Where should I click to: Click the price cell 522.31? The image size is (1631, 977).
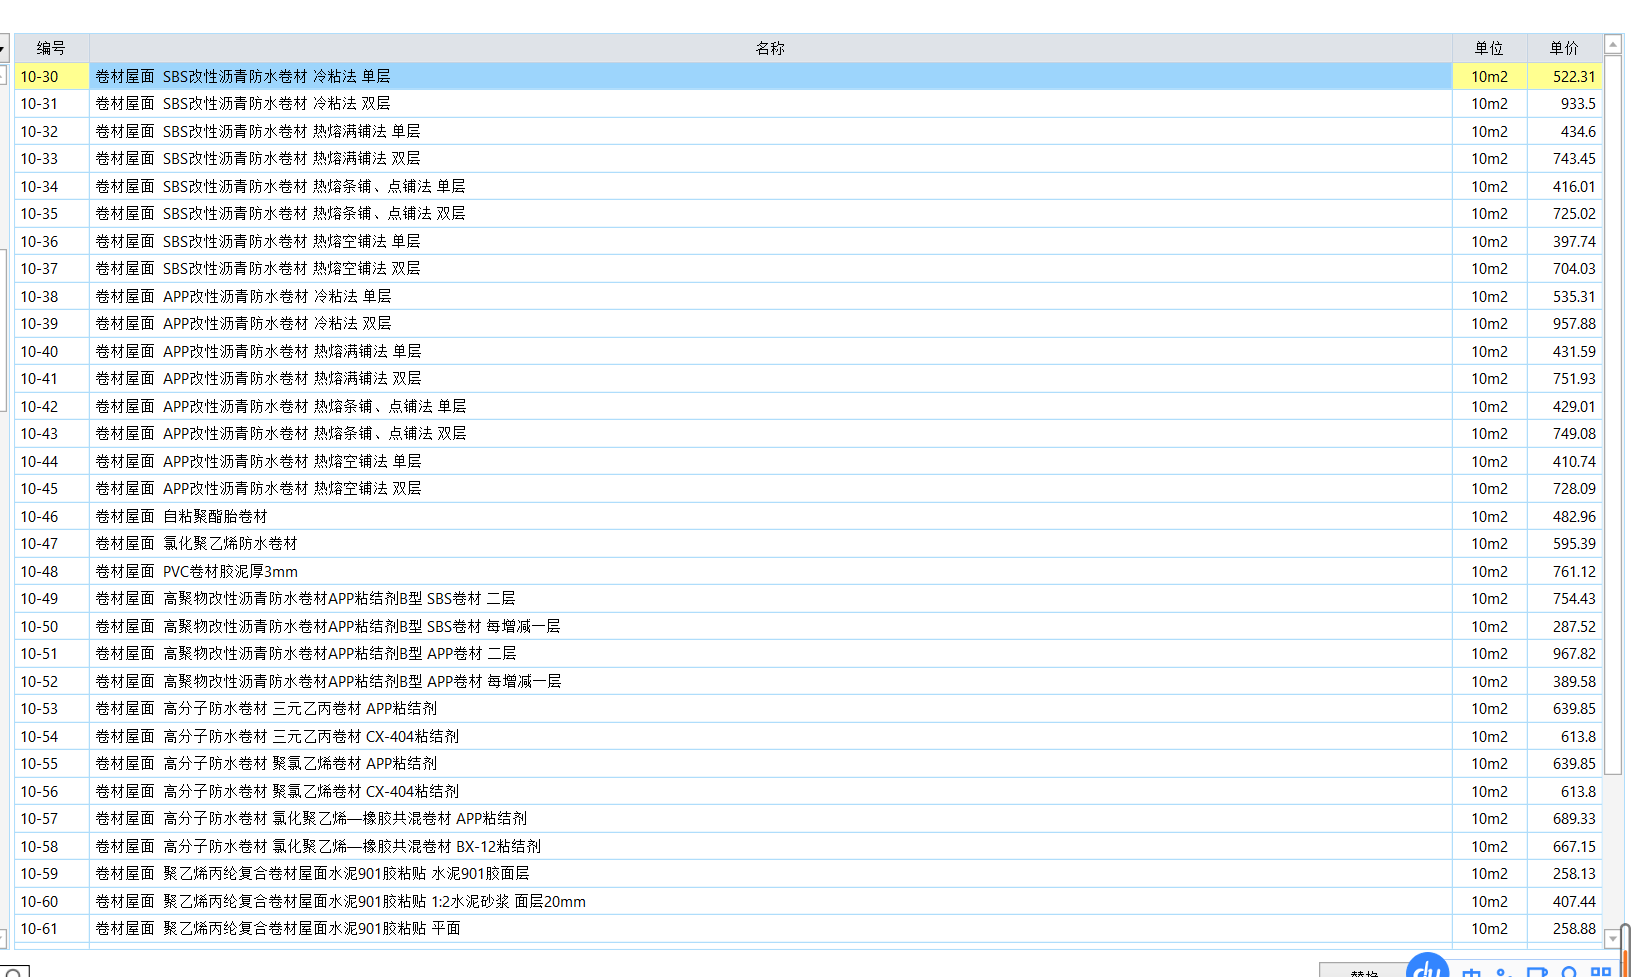pyautogui.click(x=1564, y=76)
